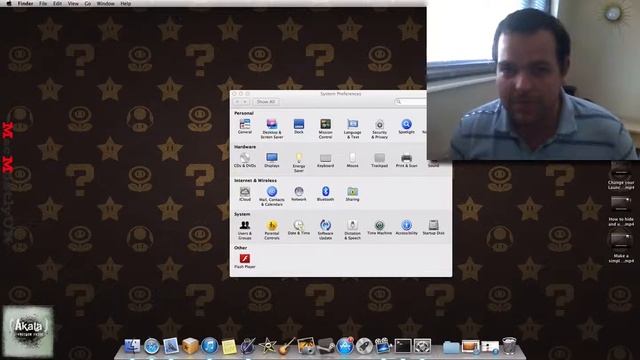Open Accessibility preferences

(407, 227)
